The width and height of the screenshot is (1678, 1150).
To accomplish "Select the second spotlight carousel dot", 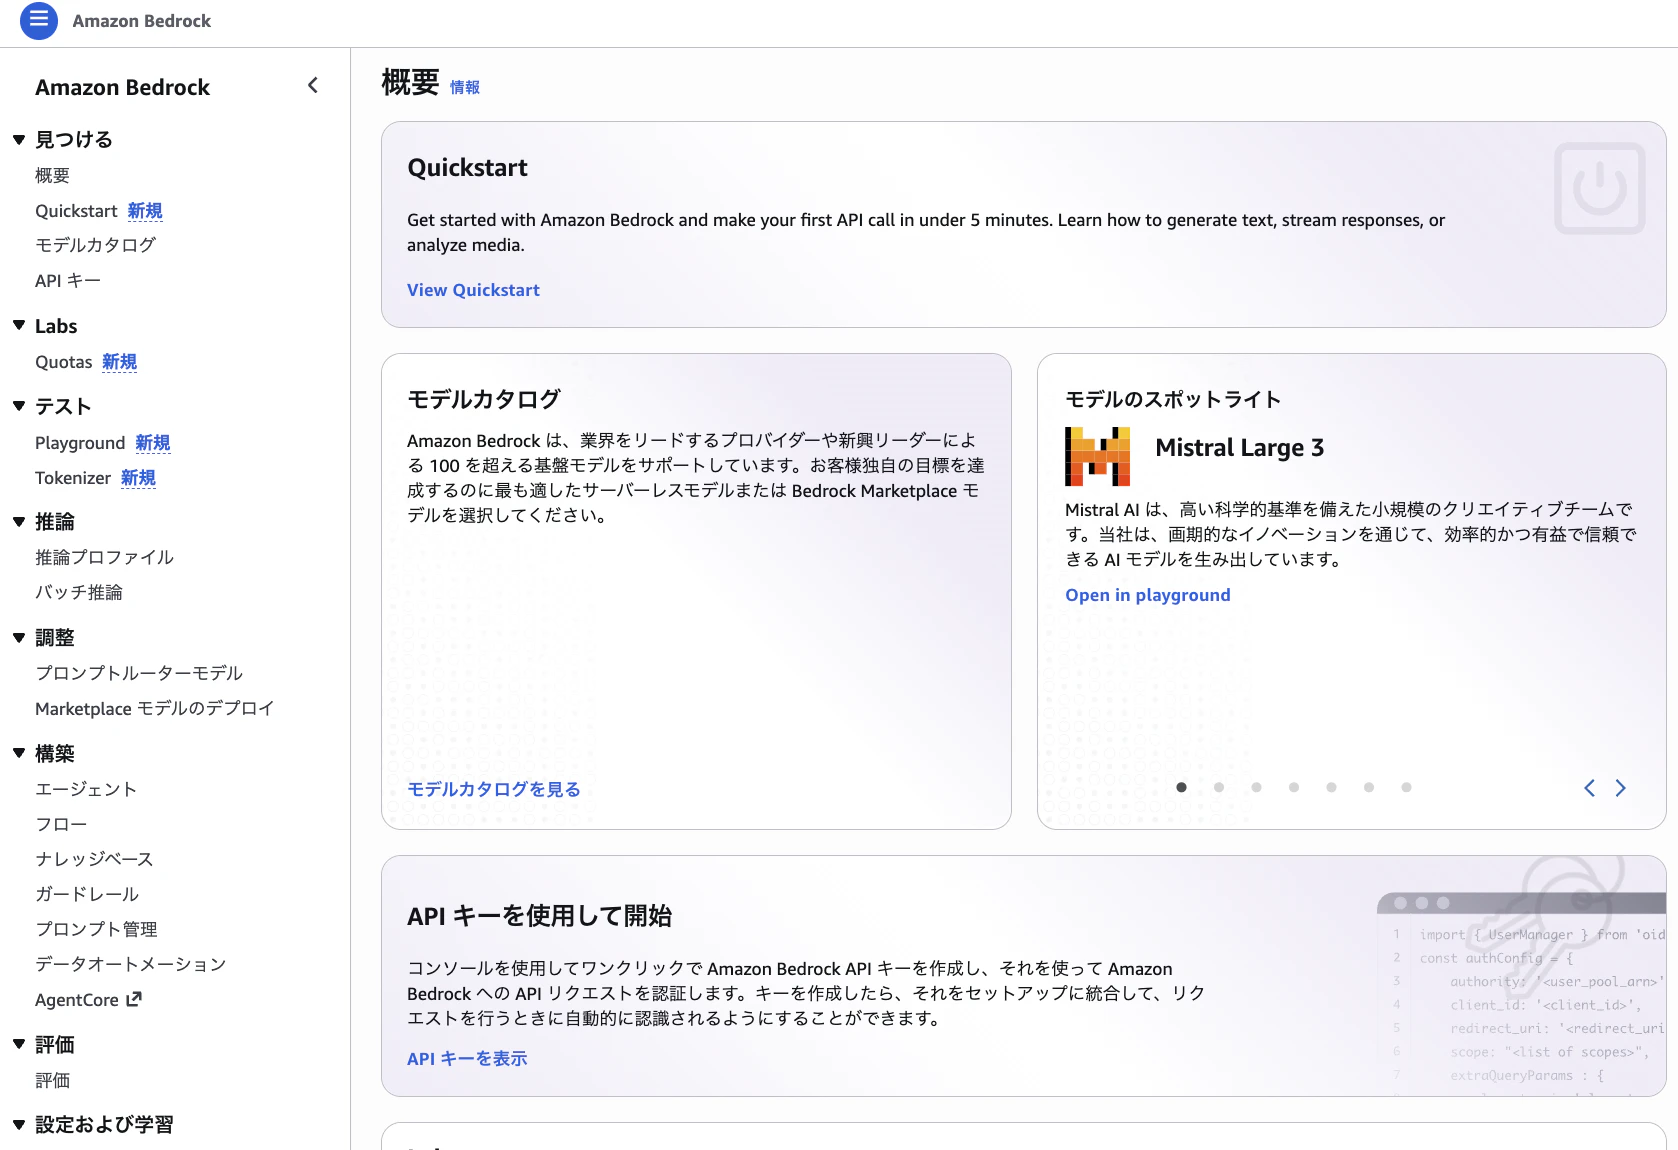I will click(x=1219, y=788).
